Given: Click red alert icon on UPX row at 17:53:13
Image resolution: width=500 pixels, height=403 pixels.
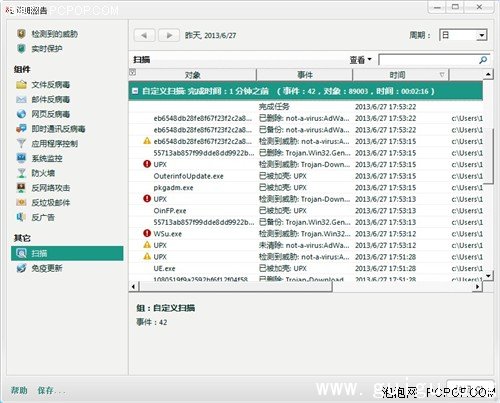Looking at the screenshot, I should [x=147, y=199].
